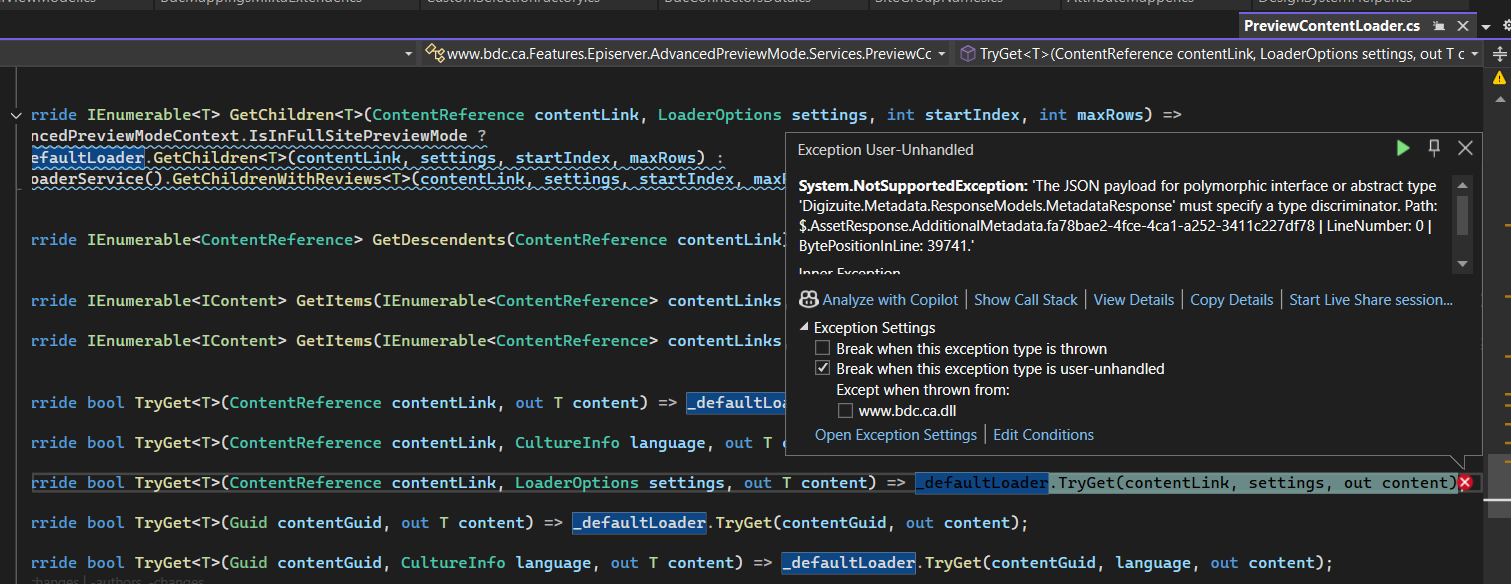Uncheck Break when exception type is user-unhandled

pos(822,369)
